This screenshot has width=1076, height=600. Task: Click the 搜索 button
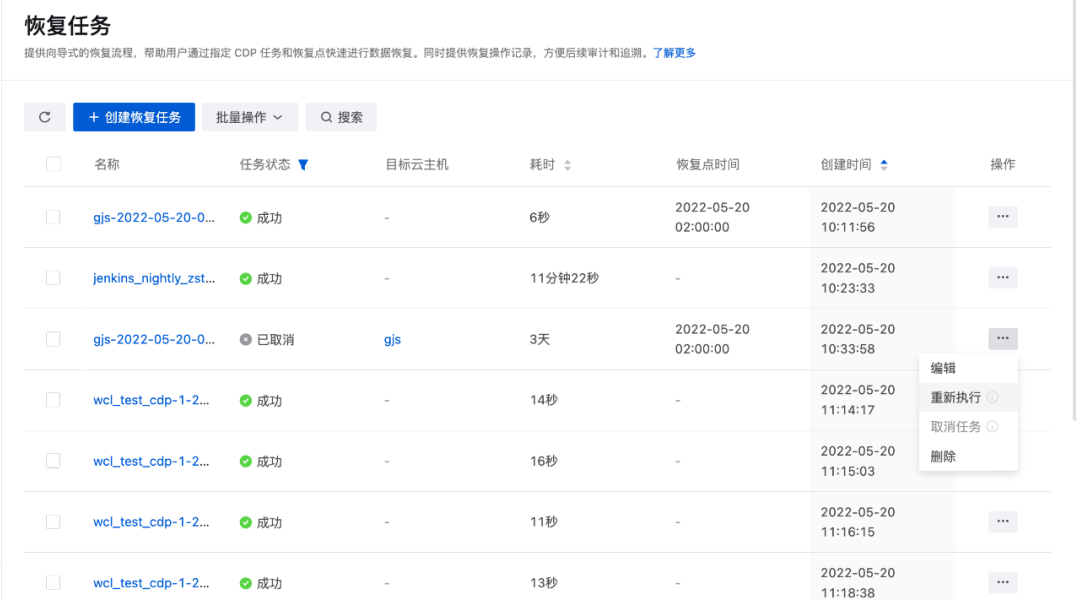click(x=341, y=117)
